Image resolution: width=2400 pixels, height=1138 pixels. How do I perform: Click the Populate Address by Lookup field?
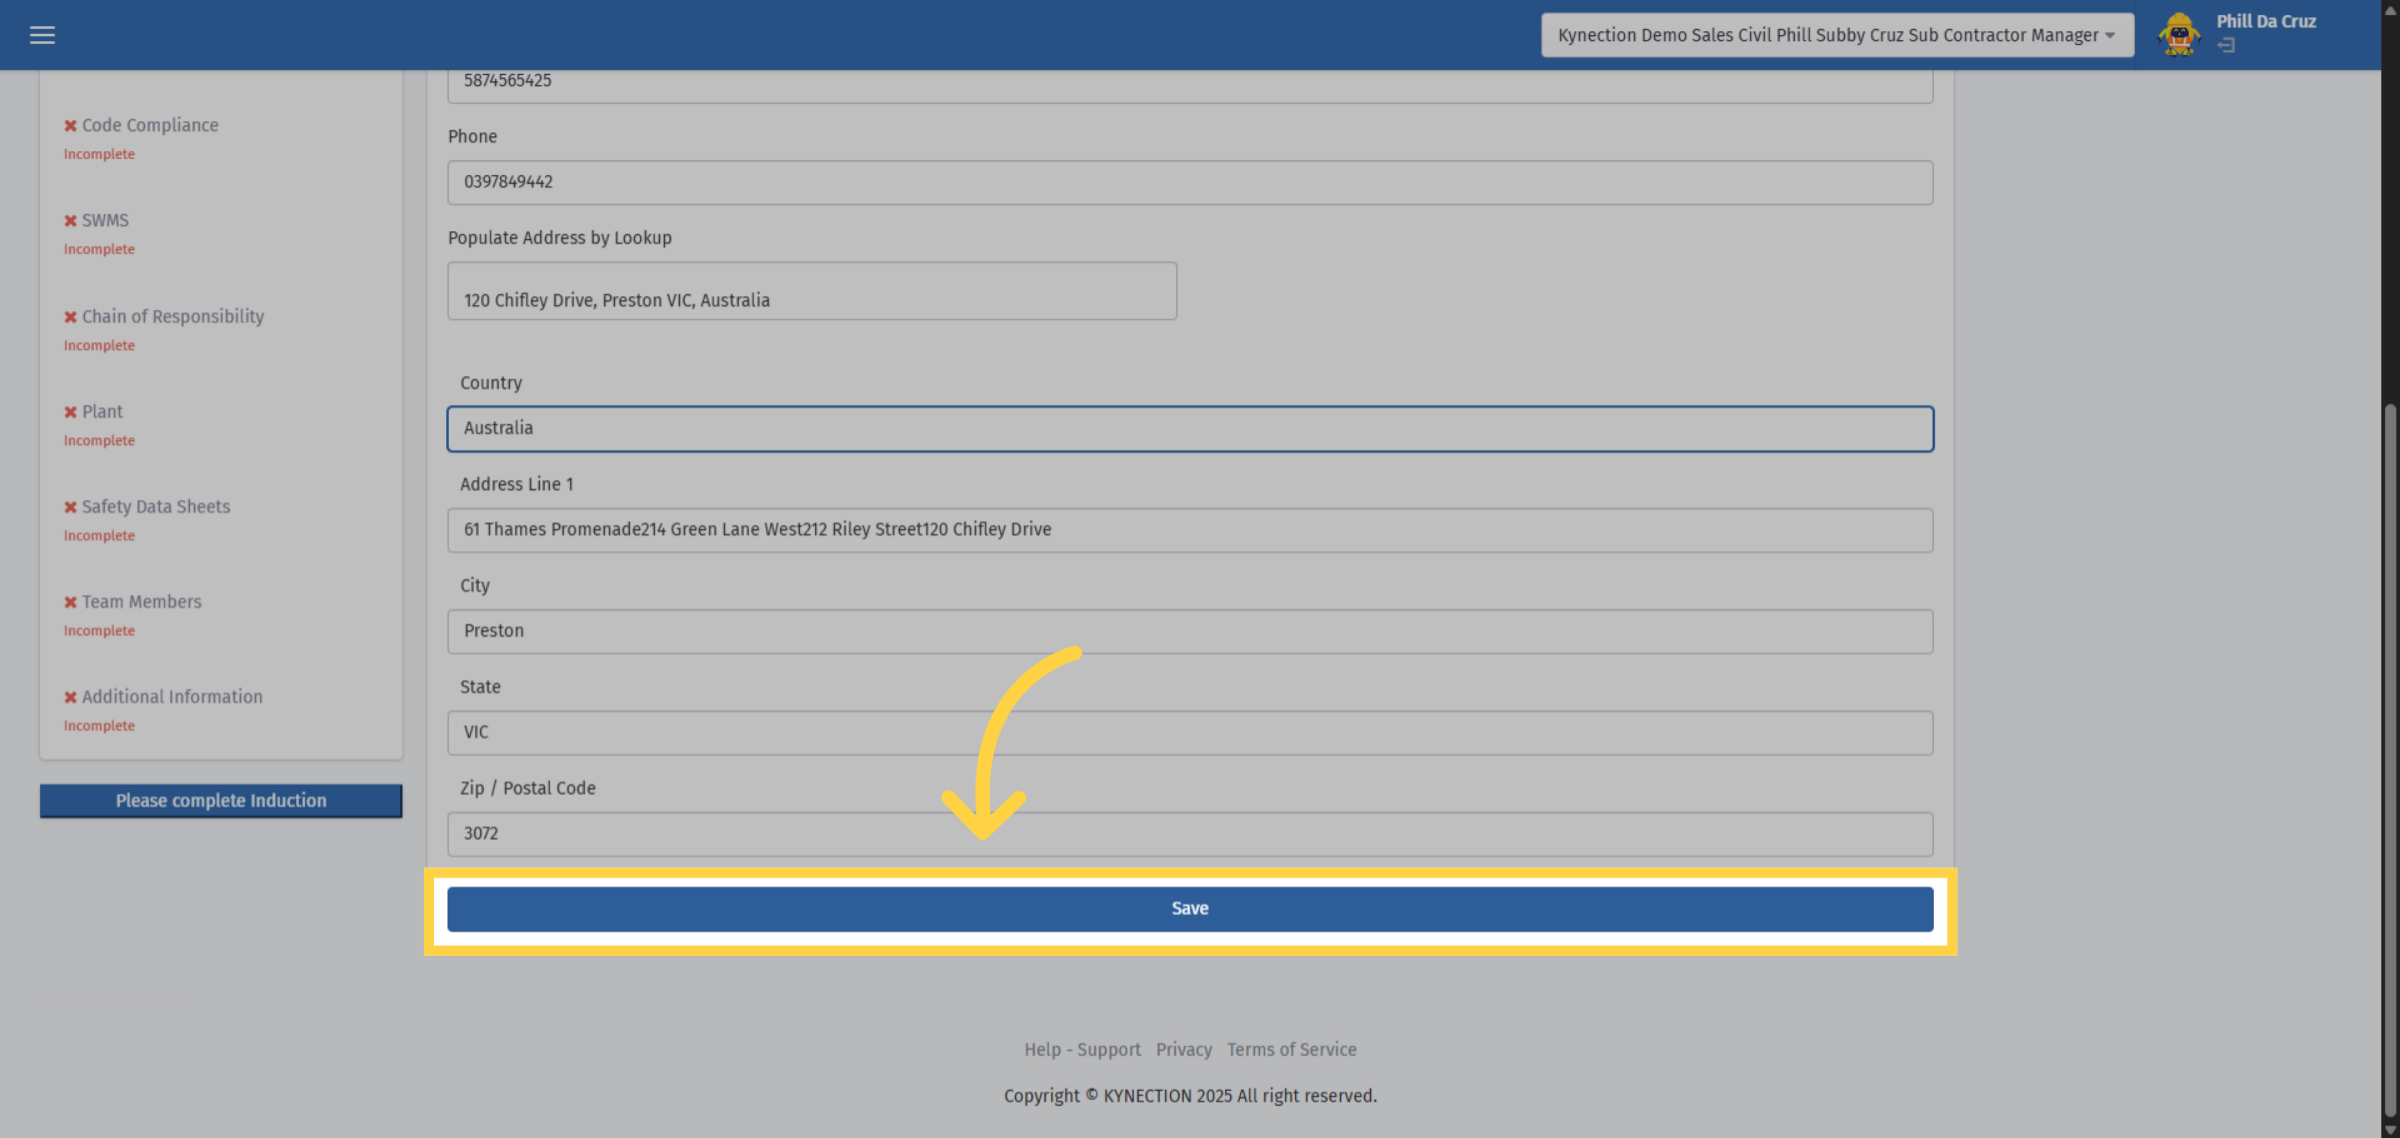point(812,291)
